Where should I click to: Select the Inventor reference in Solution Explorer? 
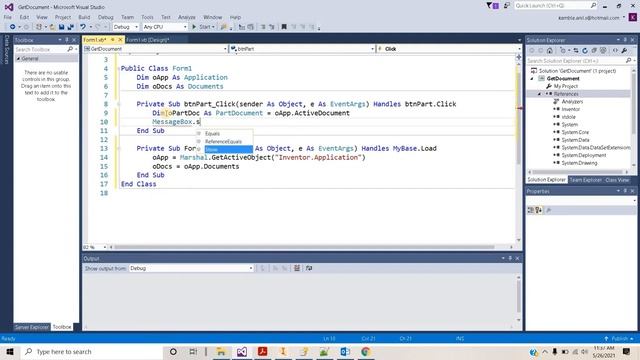point(571,109)
